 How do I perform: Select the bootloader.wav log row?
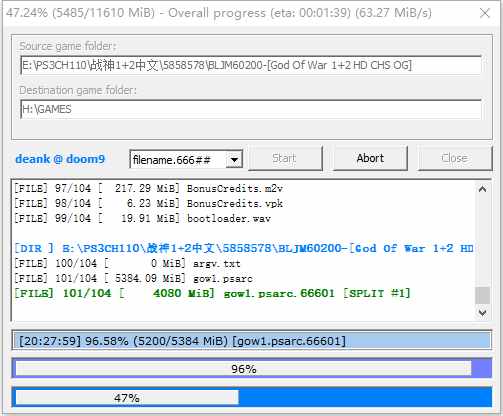[x=142, y=218]
